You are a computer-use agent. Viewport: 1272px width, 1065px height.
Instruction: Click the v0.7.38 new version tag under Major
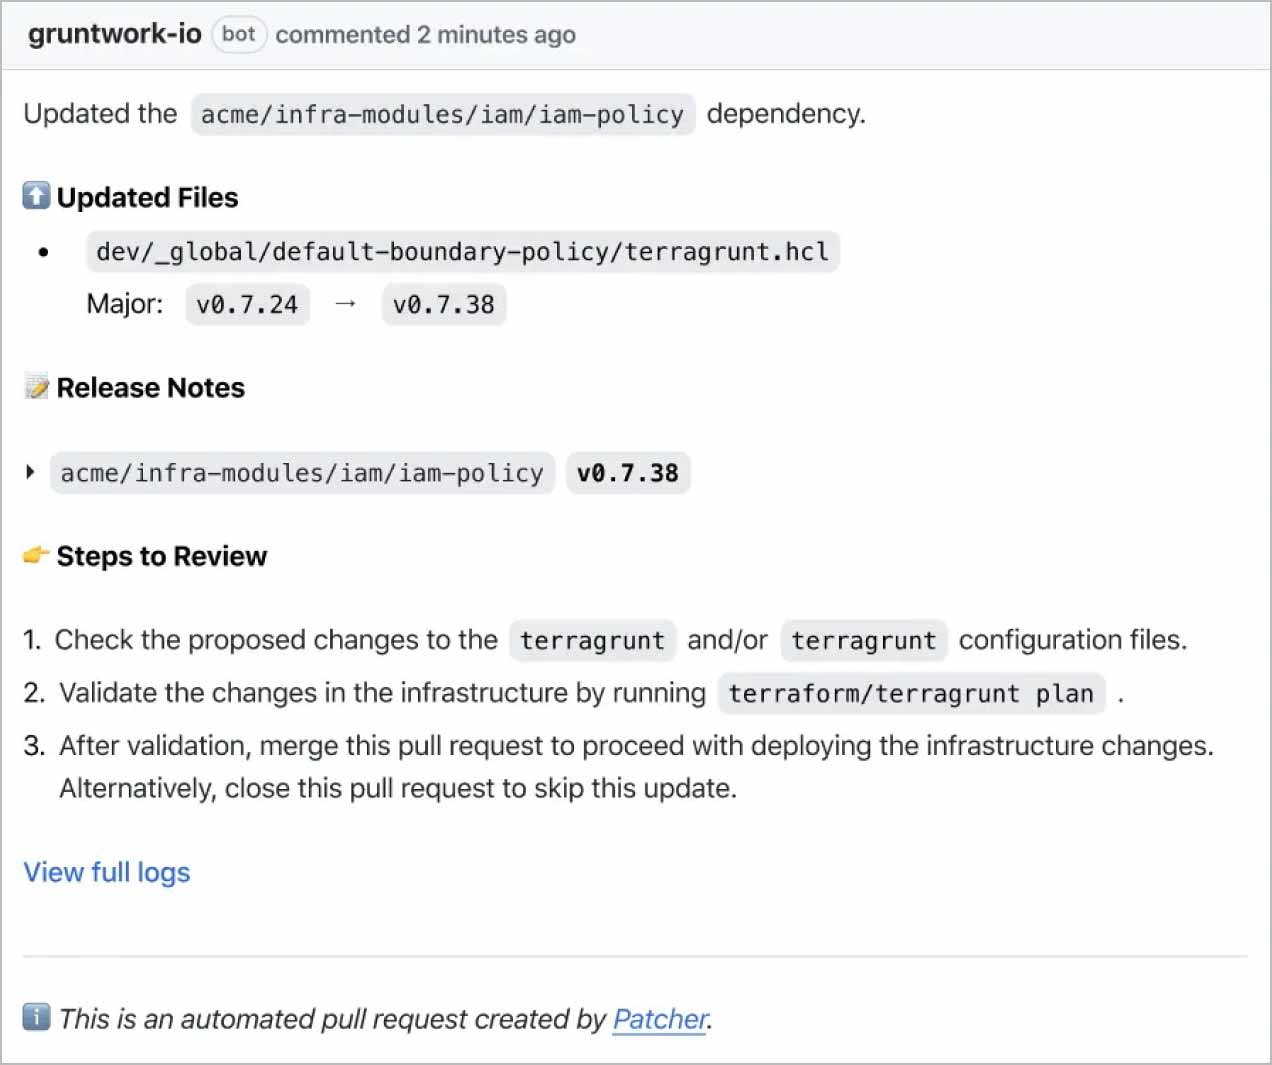tap(444, 304)
